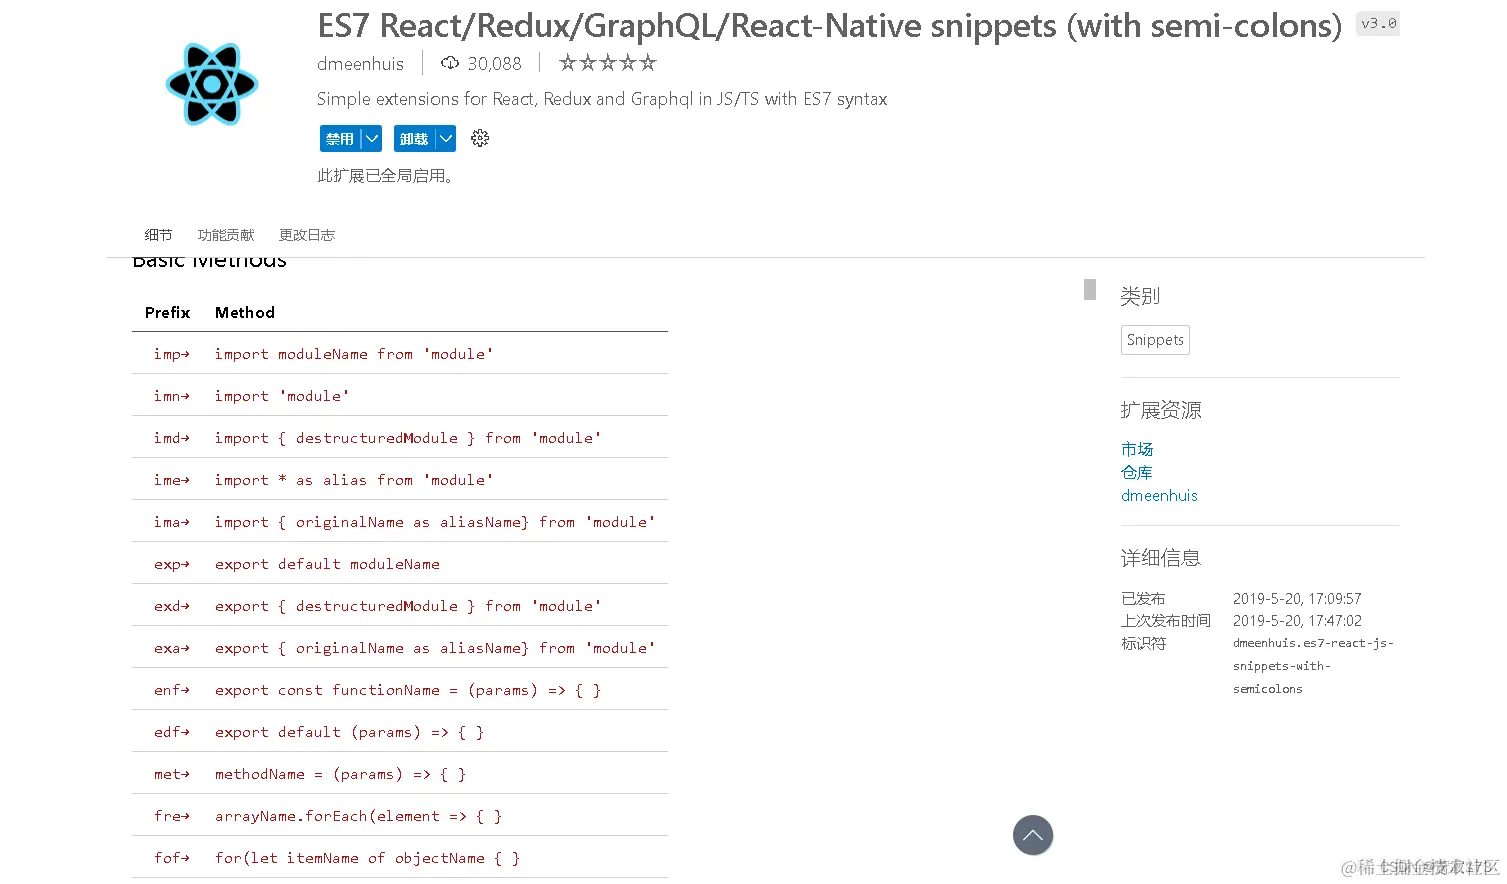
Task: Click "arrayName.forEach(element => { }" cell
Action: point(358,816)
